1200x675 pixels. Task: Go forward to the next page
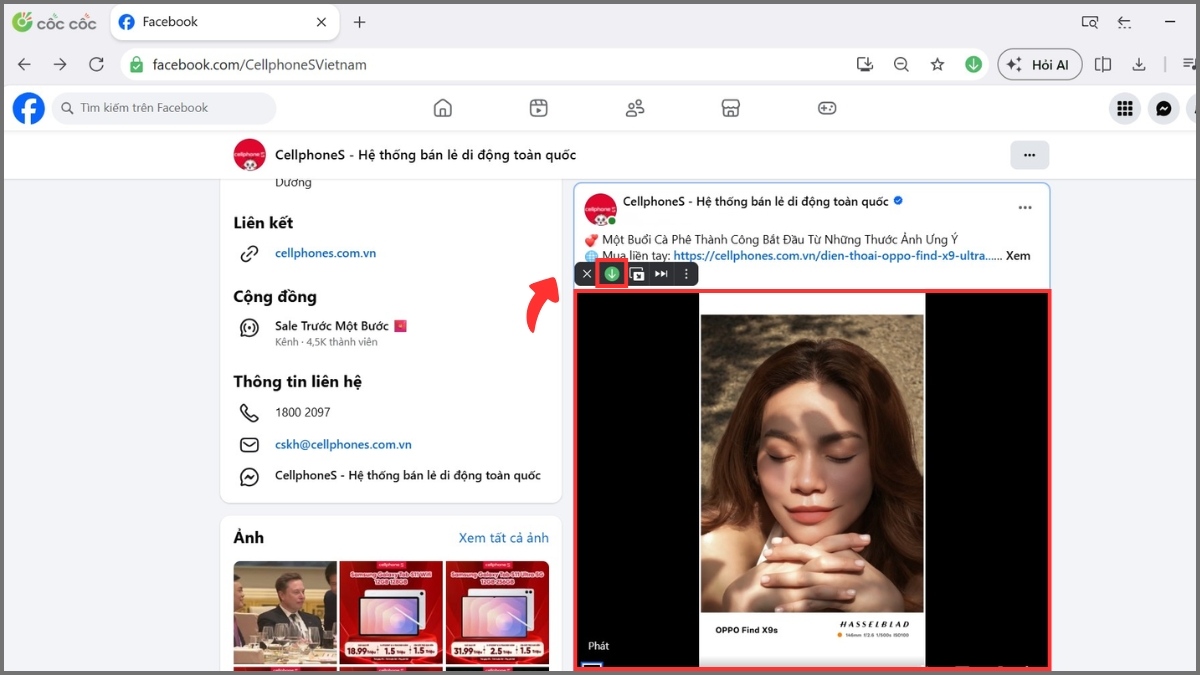click(60, 65)
